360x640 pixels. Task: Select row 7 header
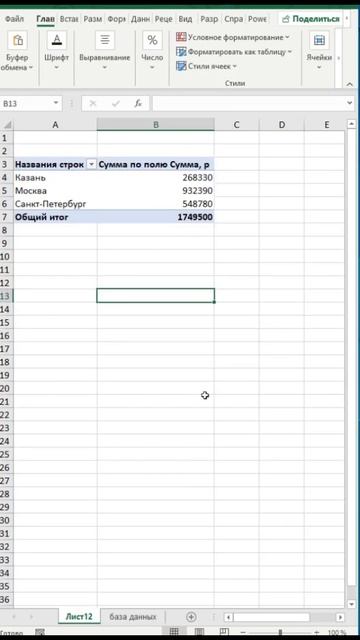pos(6,217)
